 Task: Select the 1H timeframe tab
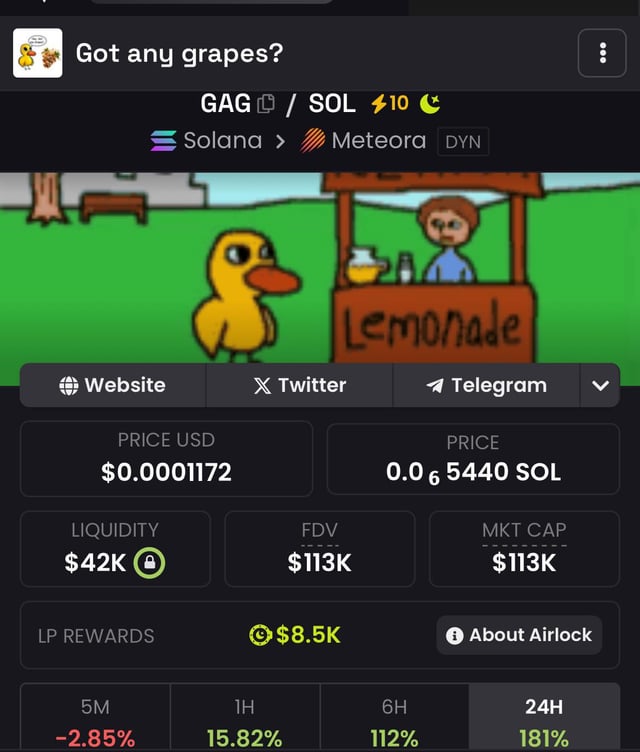pos(245,718)
